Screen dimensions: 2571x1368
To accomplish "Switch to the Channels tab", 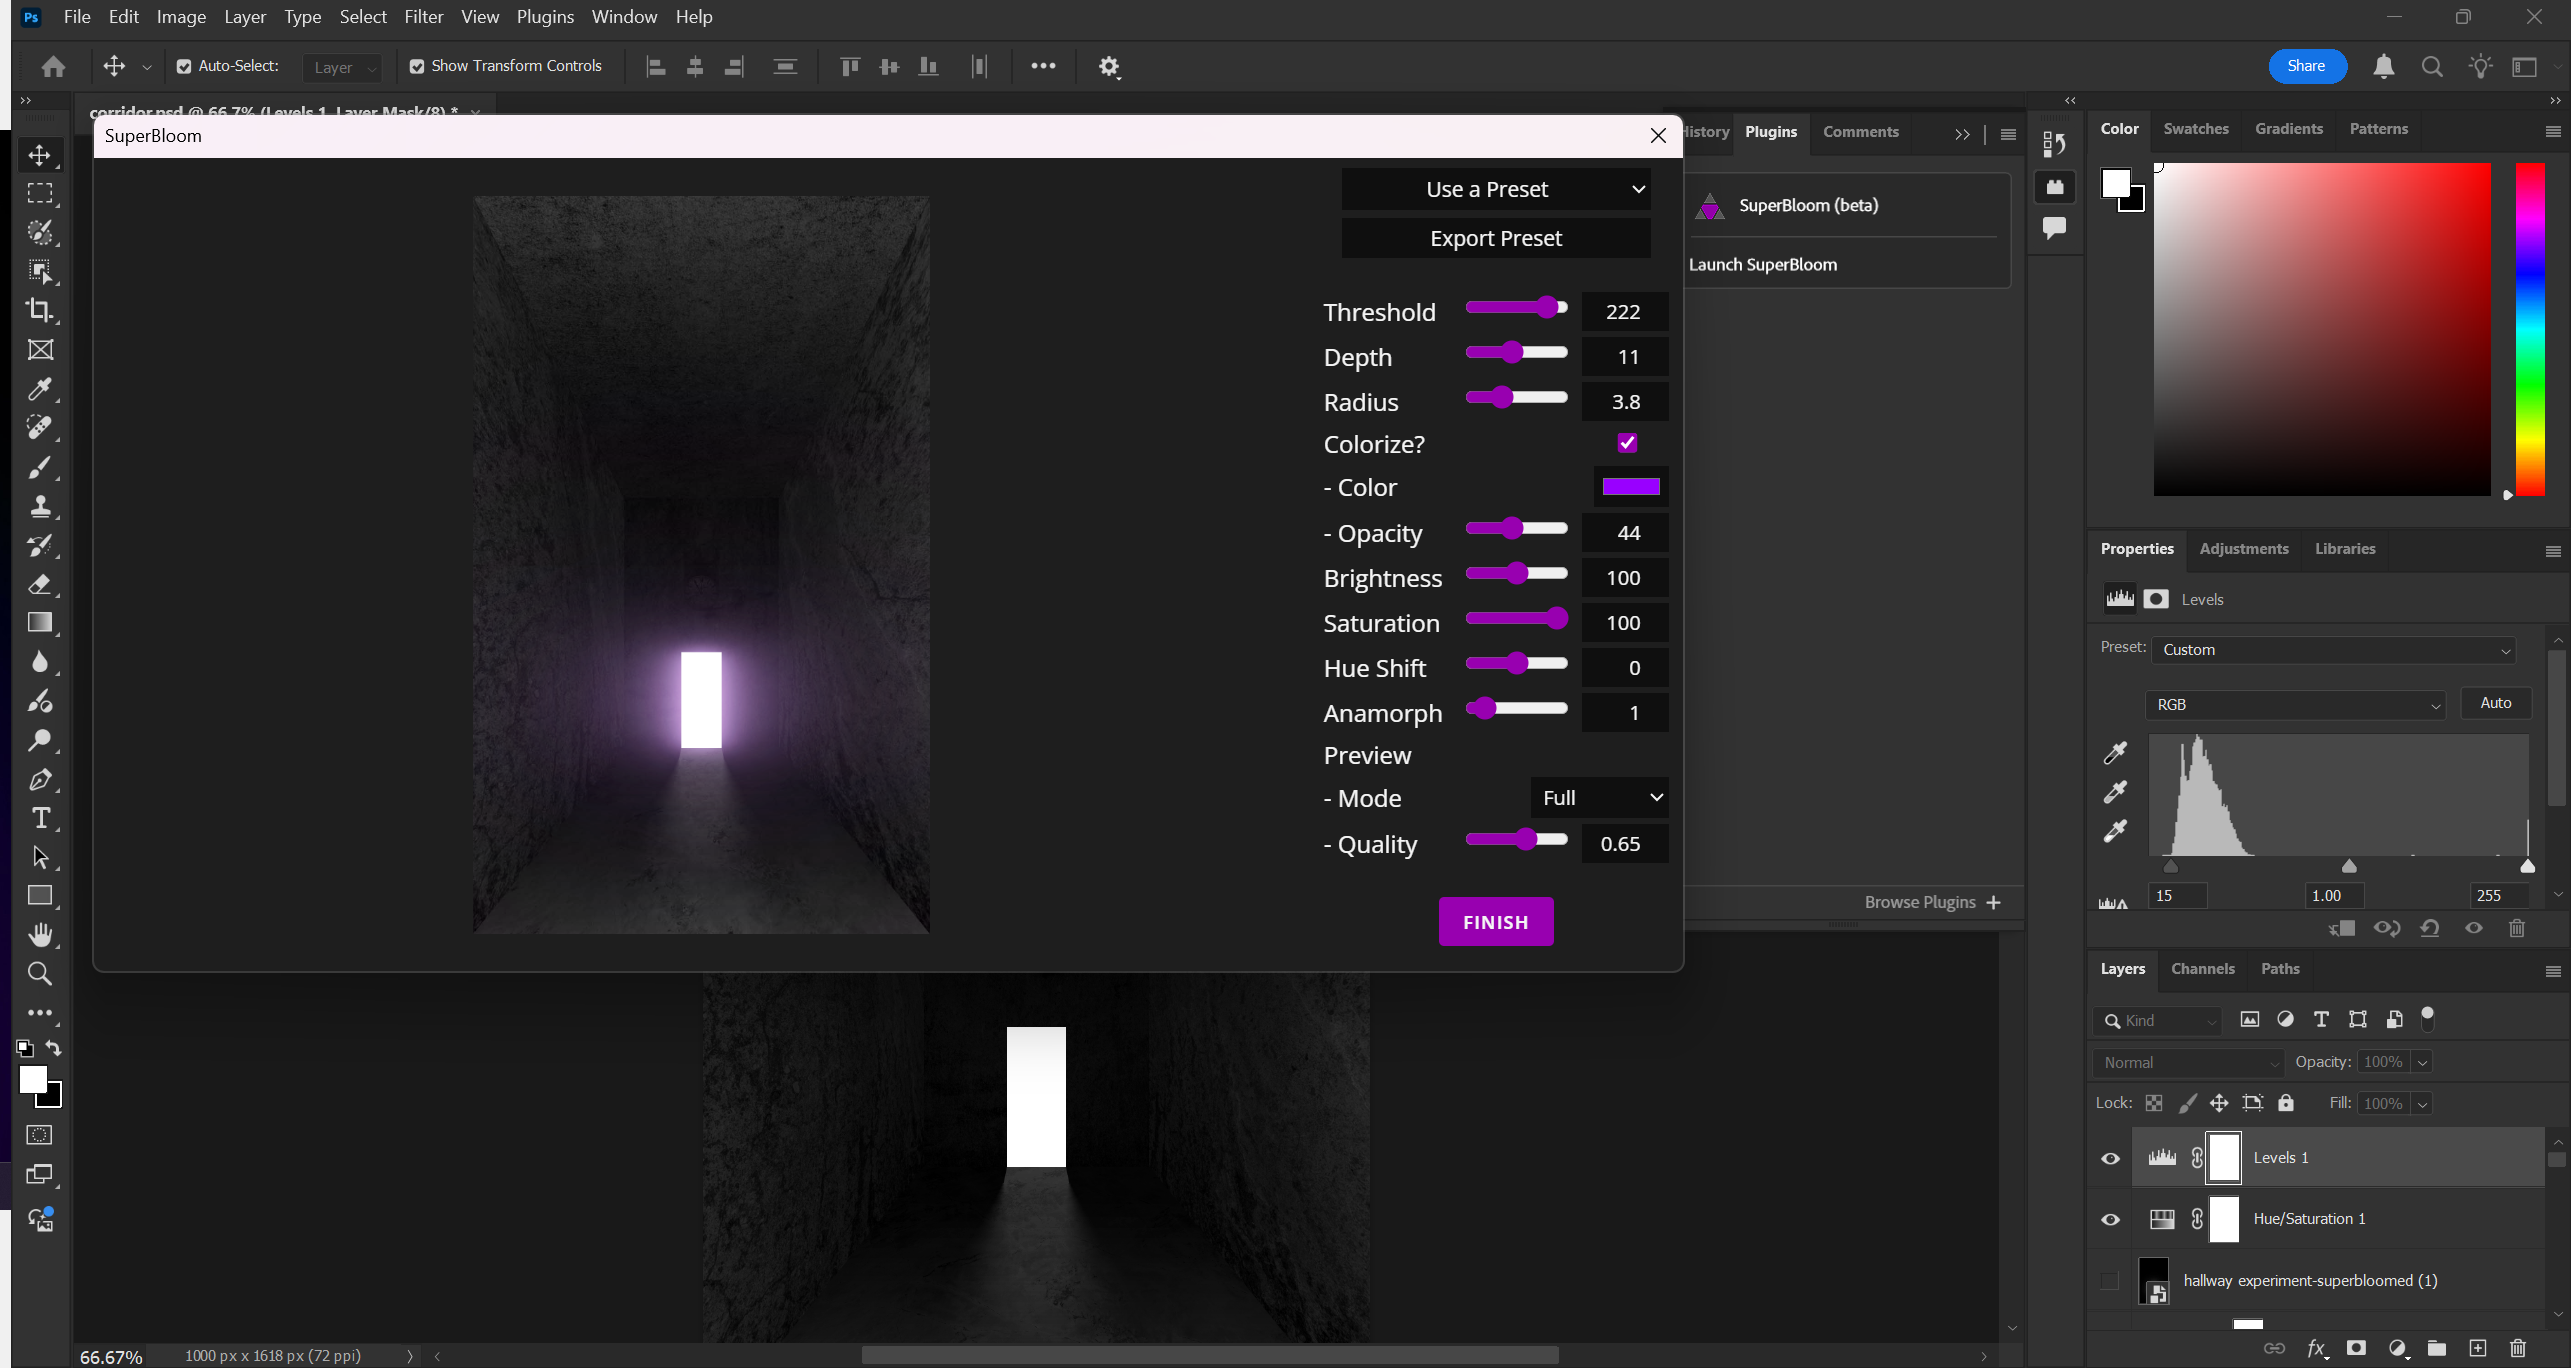I will tap(2202, 968).
